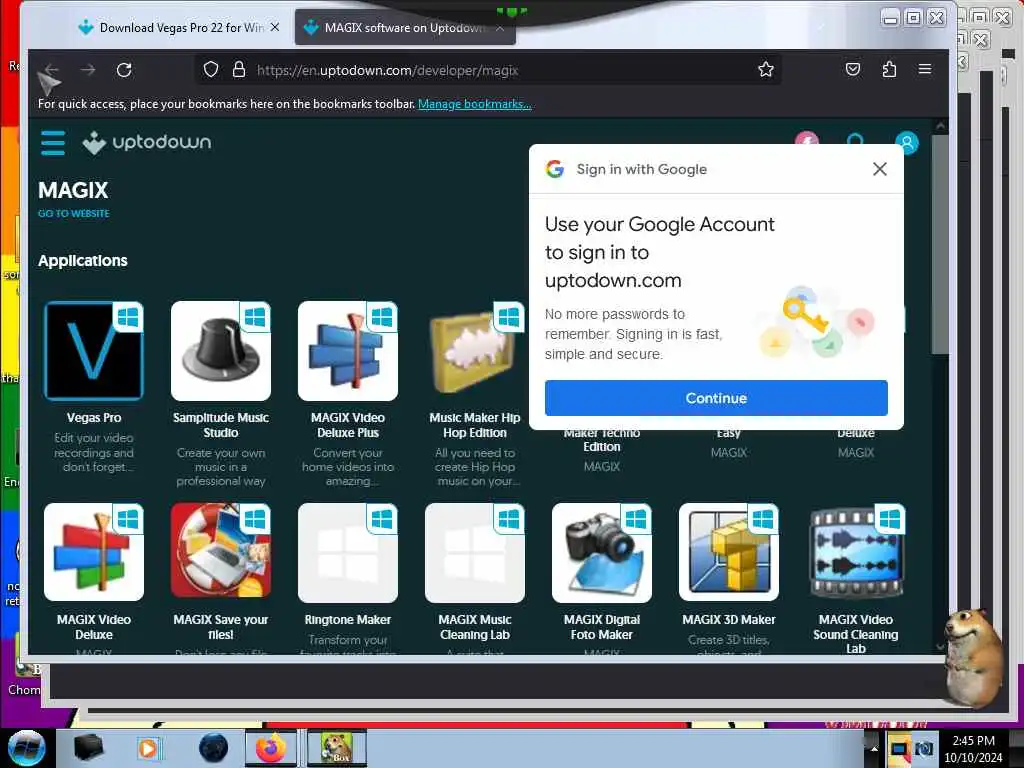Open the Firefox extensions menu
Viewport: 1024px width, 768px height.
[889, 69]
